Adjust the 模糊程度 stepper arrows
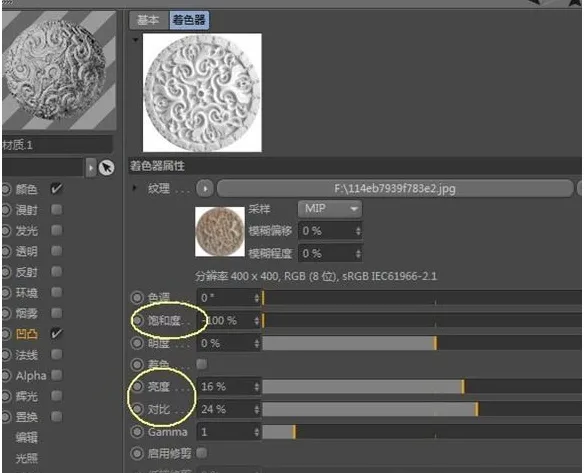This screenshot has height=473, width=584. 358,254
